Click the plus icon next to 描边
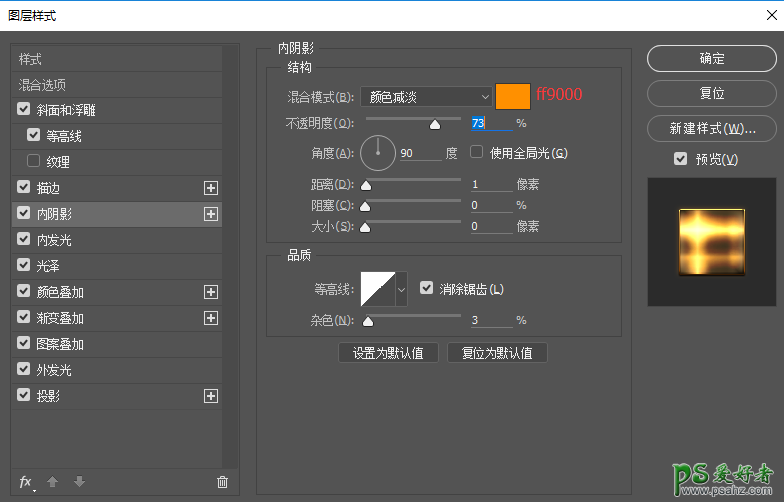This screenshot has width=784, height=502. [x=210, y=188]
